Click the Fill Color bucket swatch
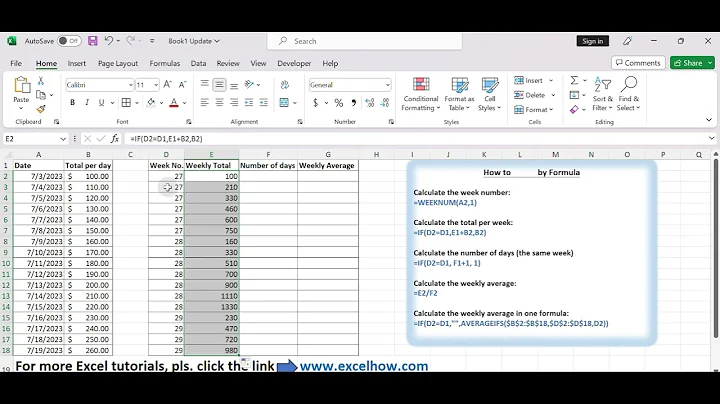Screen dimensions: 720x404 (151, 102)
